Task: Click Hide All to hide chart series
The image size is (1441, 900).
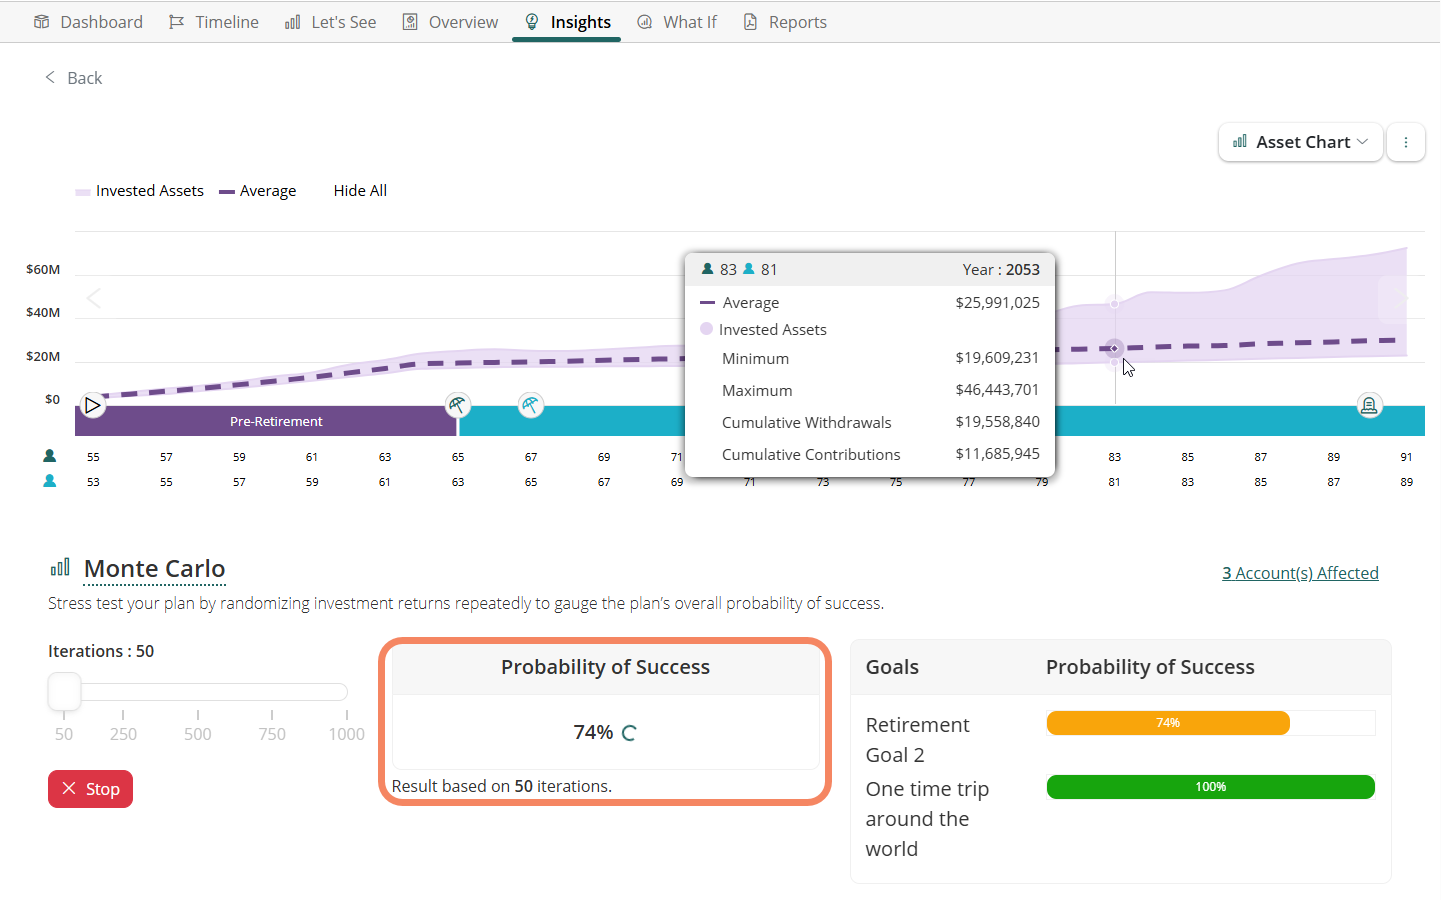Action: coord(360,191)
